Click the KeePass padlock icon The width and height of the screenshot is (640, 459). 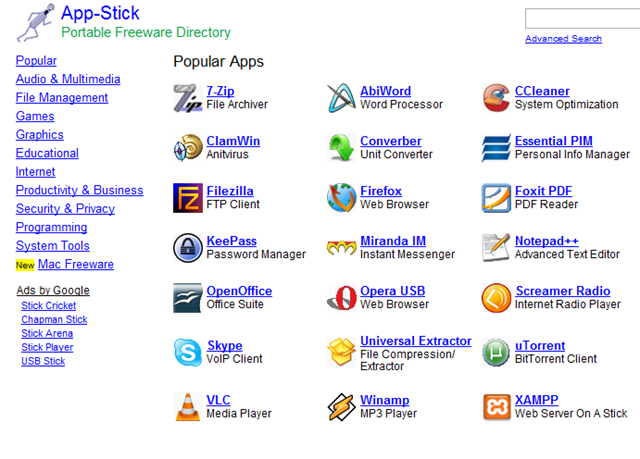click(x=188, y=248)
